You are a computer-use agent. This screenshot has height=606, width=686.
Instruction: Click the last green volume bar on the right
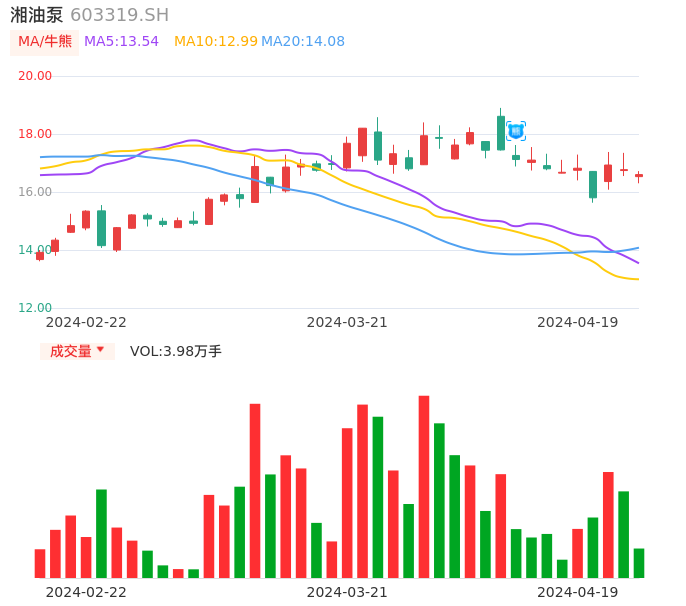[639, 563]
